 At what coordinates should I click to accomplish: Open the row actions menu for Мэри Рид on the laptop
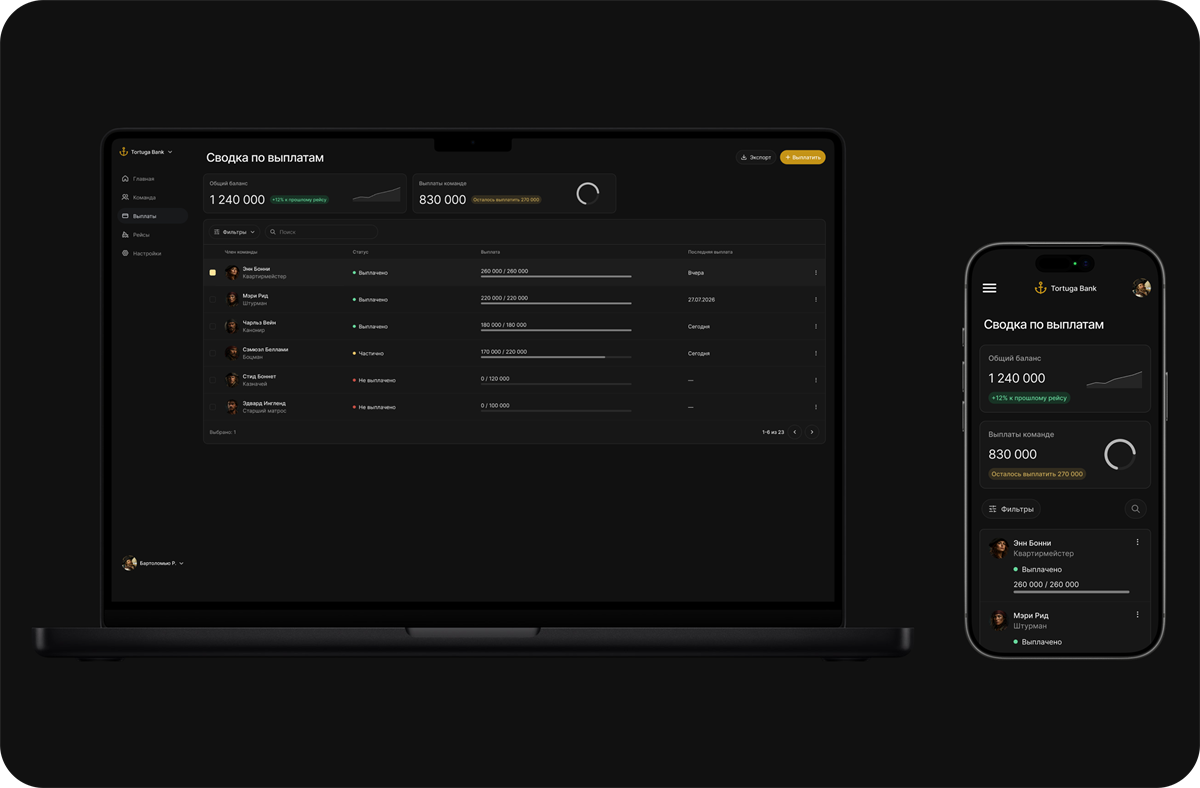pos(815,300)
